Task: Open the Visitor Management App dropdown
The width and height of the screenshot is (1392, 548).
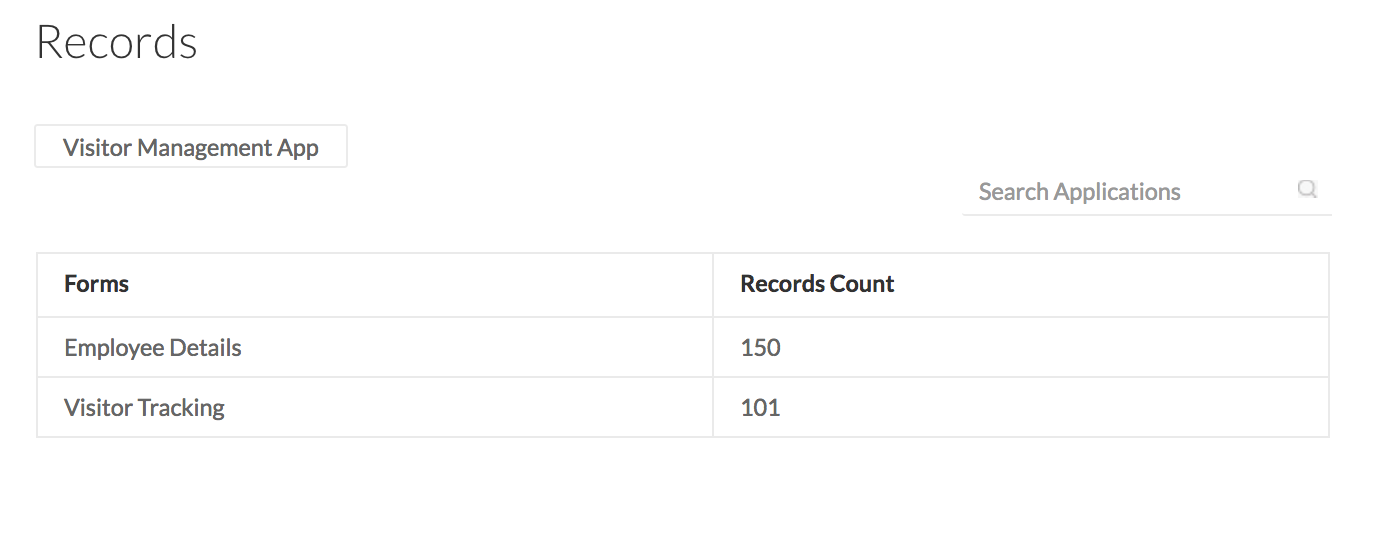Action: pos(191,147)
